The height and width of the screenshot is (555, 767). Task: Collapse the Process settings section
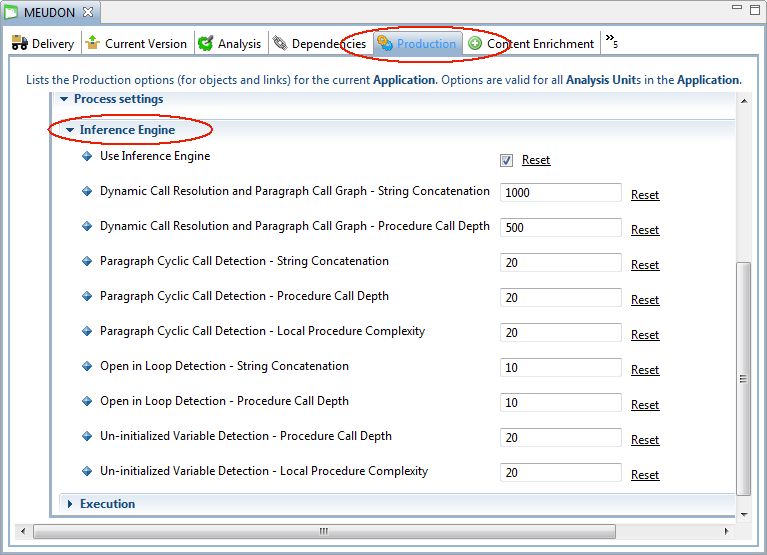[65, 99]
